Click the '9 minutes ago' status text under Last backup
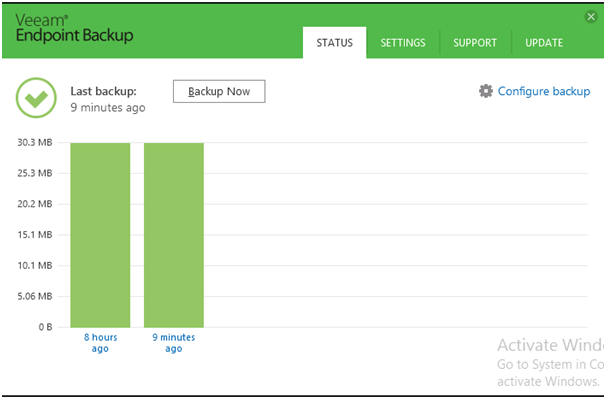 [x=108, y=107]
